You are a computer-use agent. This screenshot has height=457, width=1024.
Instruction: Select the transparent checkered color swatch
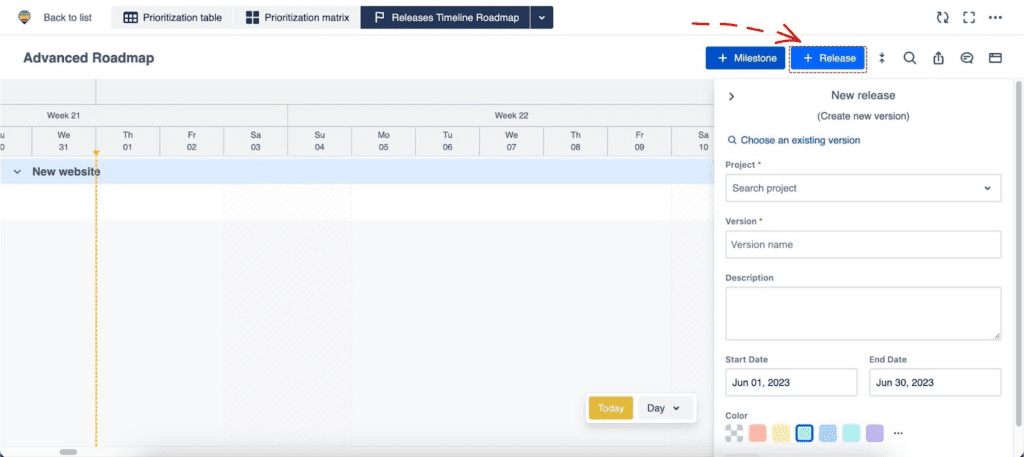point(734,433)
